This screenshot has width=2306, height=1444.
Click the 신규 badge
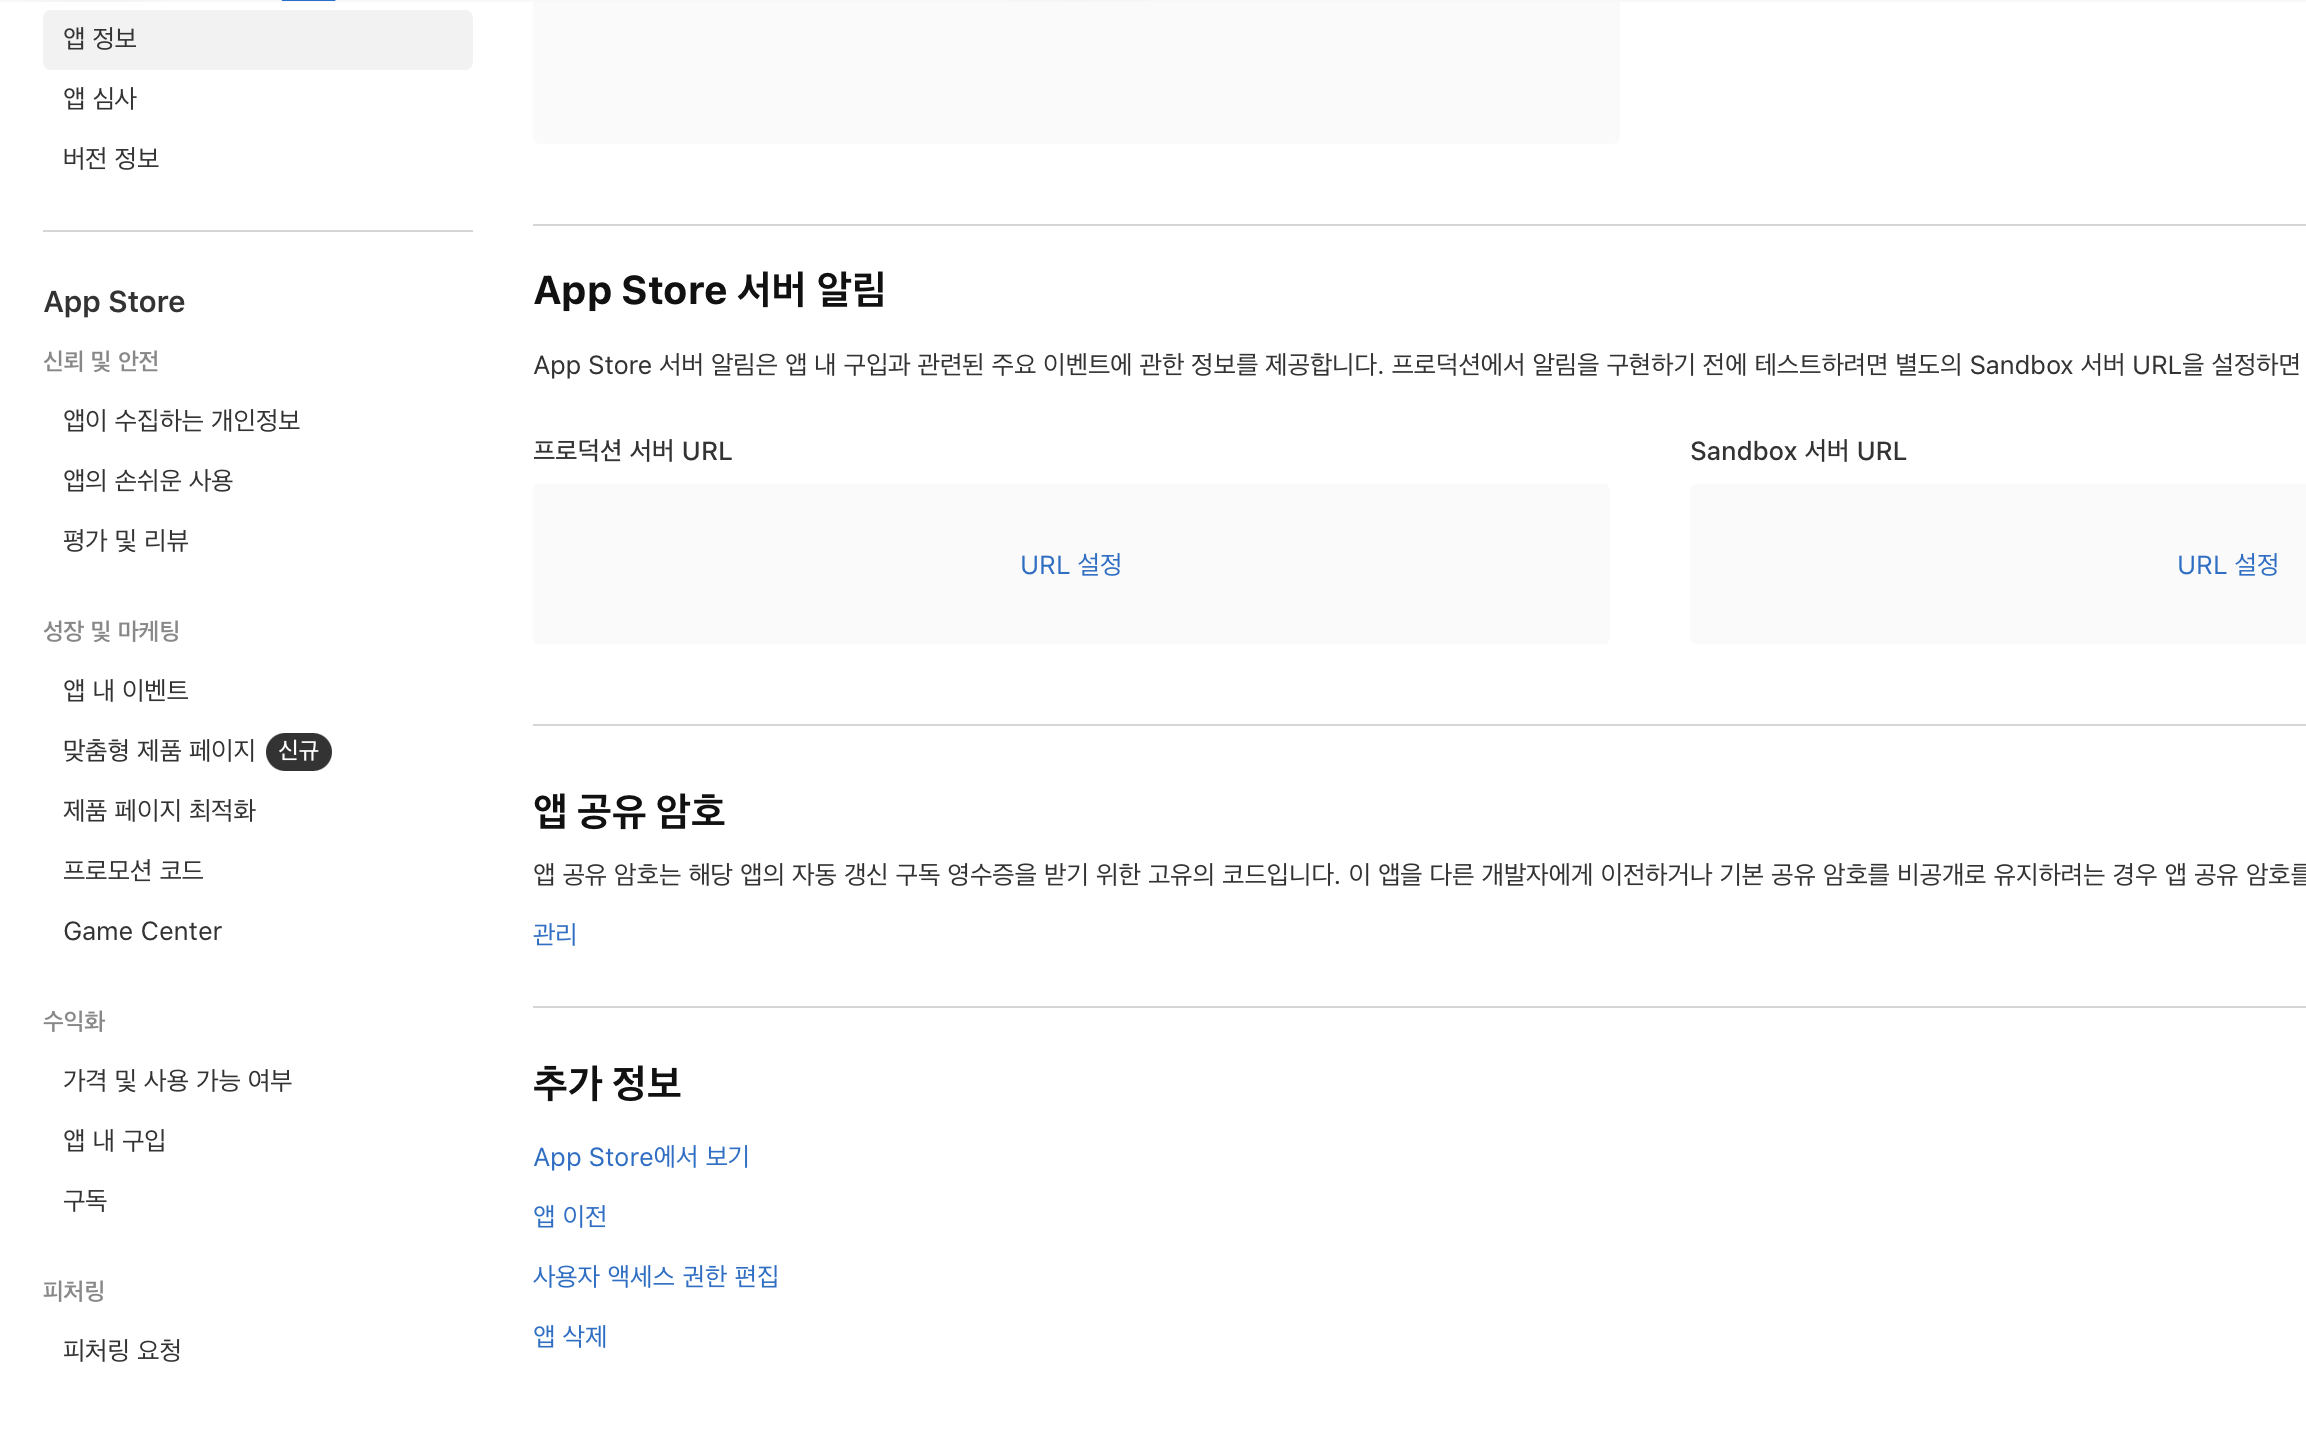click(x=298, y=751)
